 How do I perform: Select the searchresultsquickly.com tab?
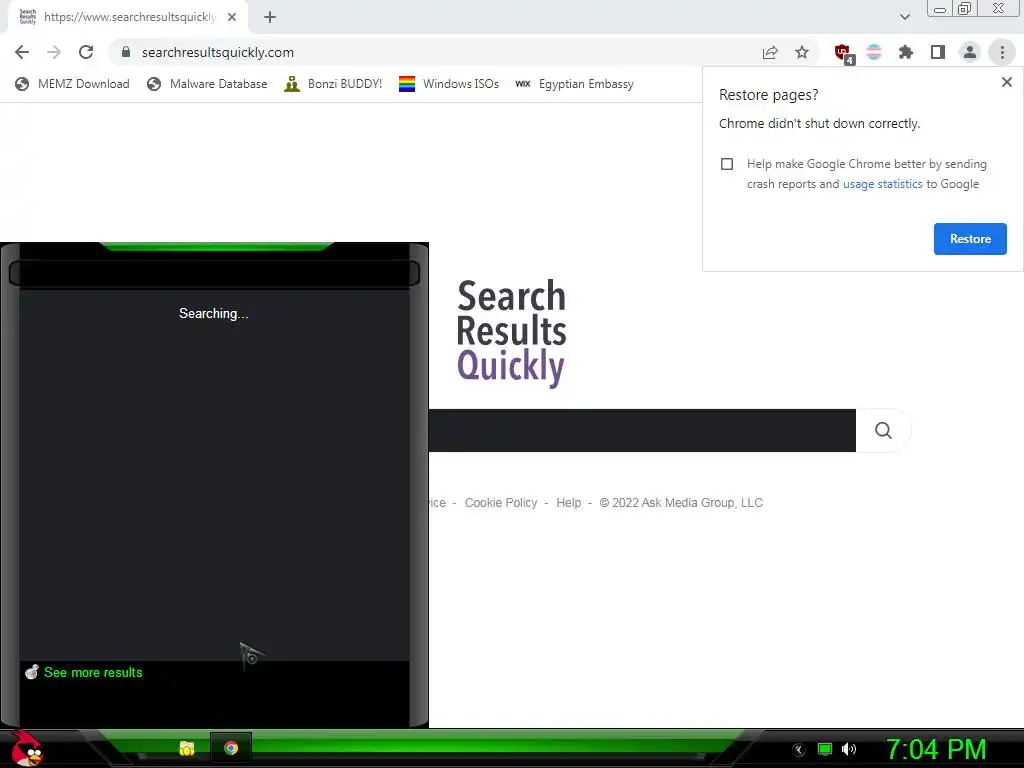coord(127,17)
